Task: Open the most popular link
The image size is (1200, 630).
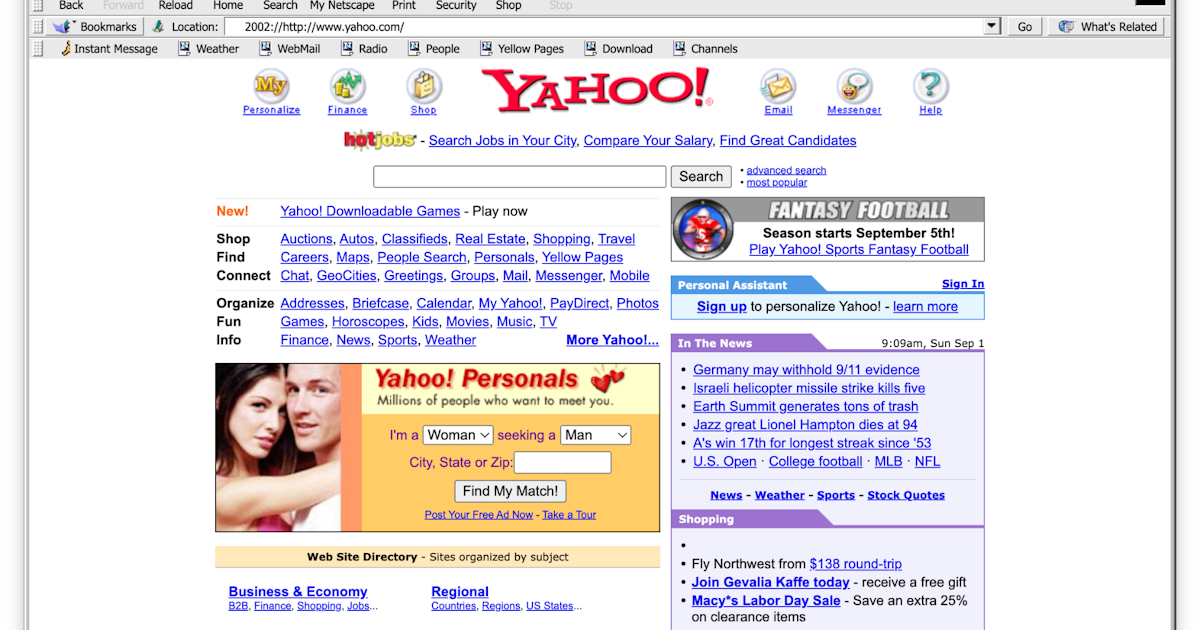Action: 777,182
